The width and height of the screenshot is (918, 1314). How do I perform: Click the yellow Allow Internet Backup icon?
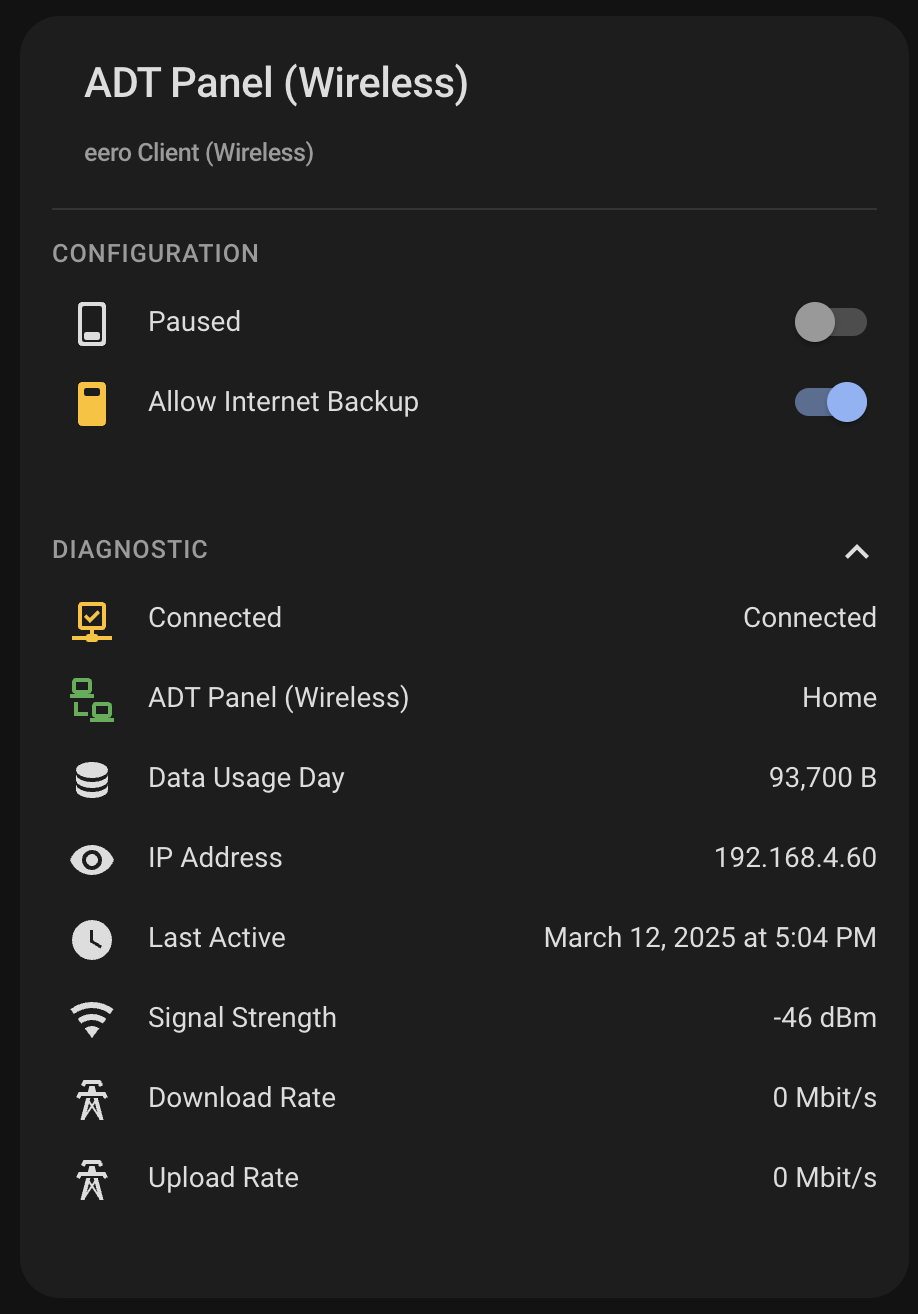coord(92,403)
